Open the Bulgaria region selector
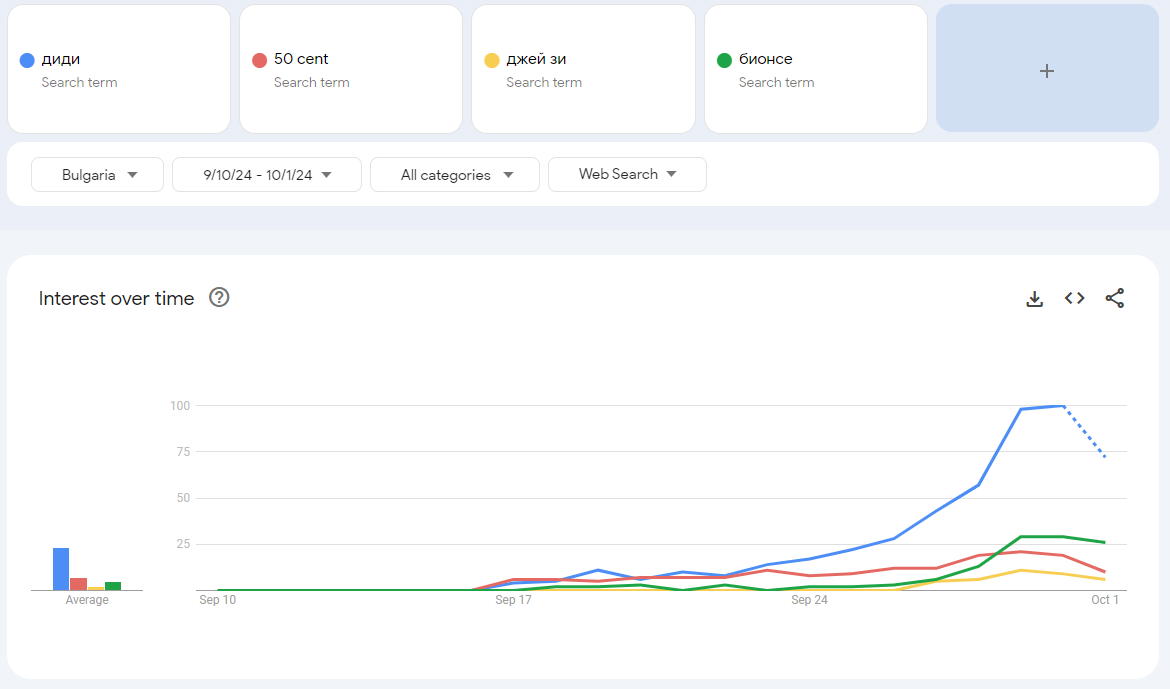 97,174
